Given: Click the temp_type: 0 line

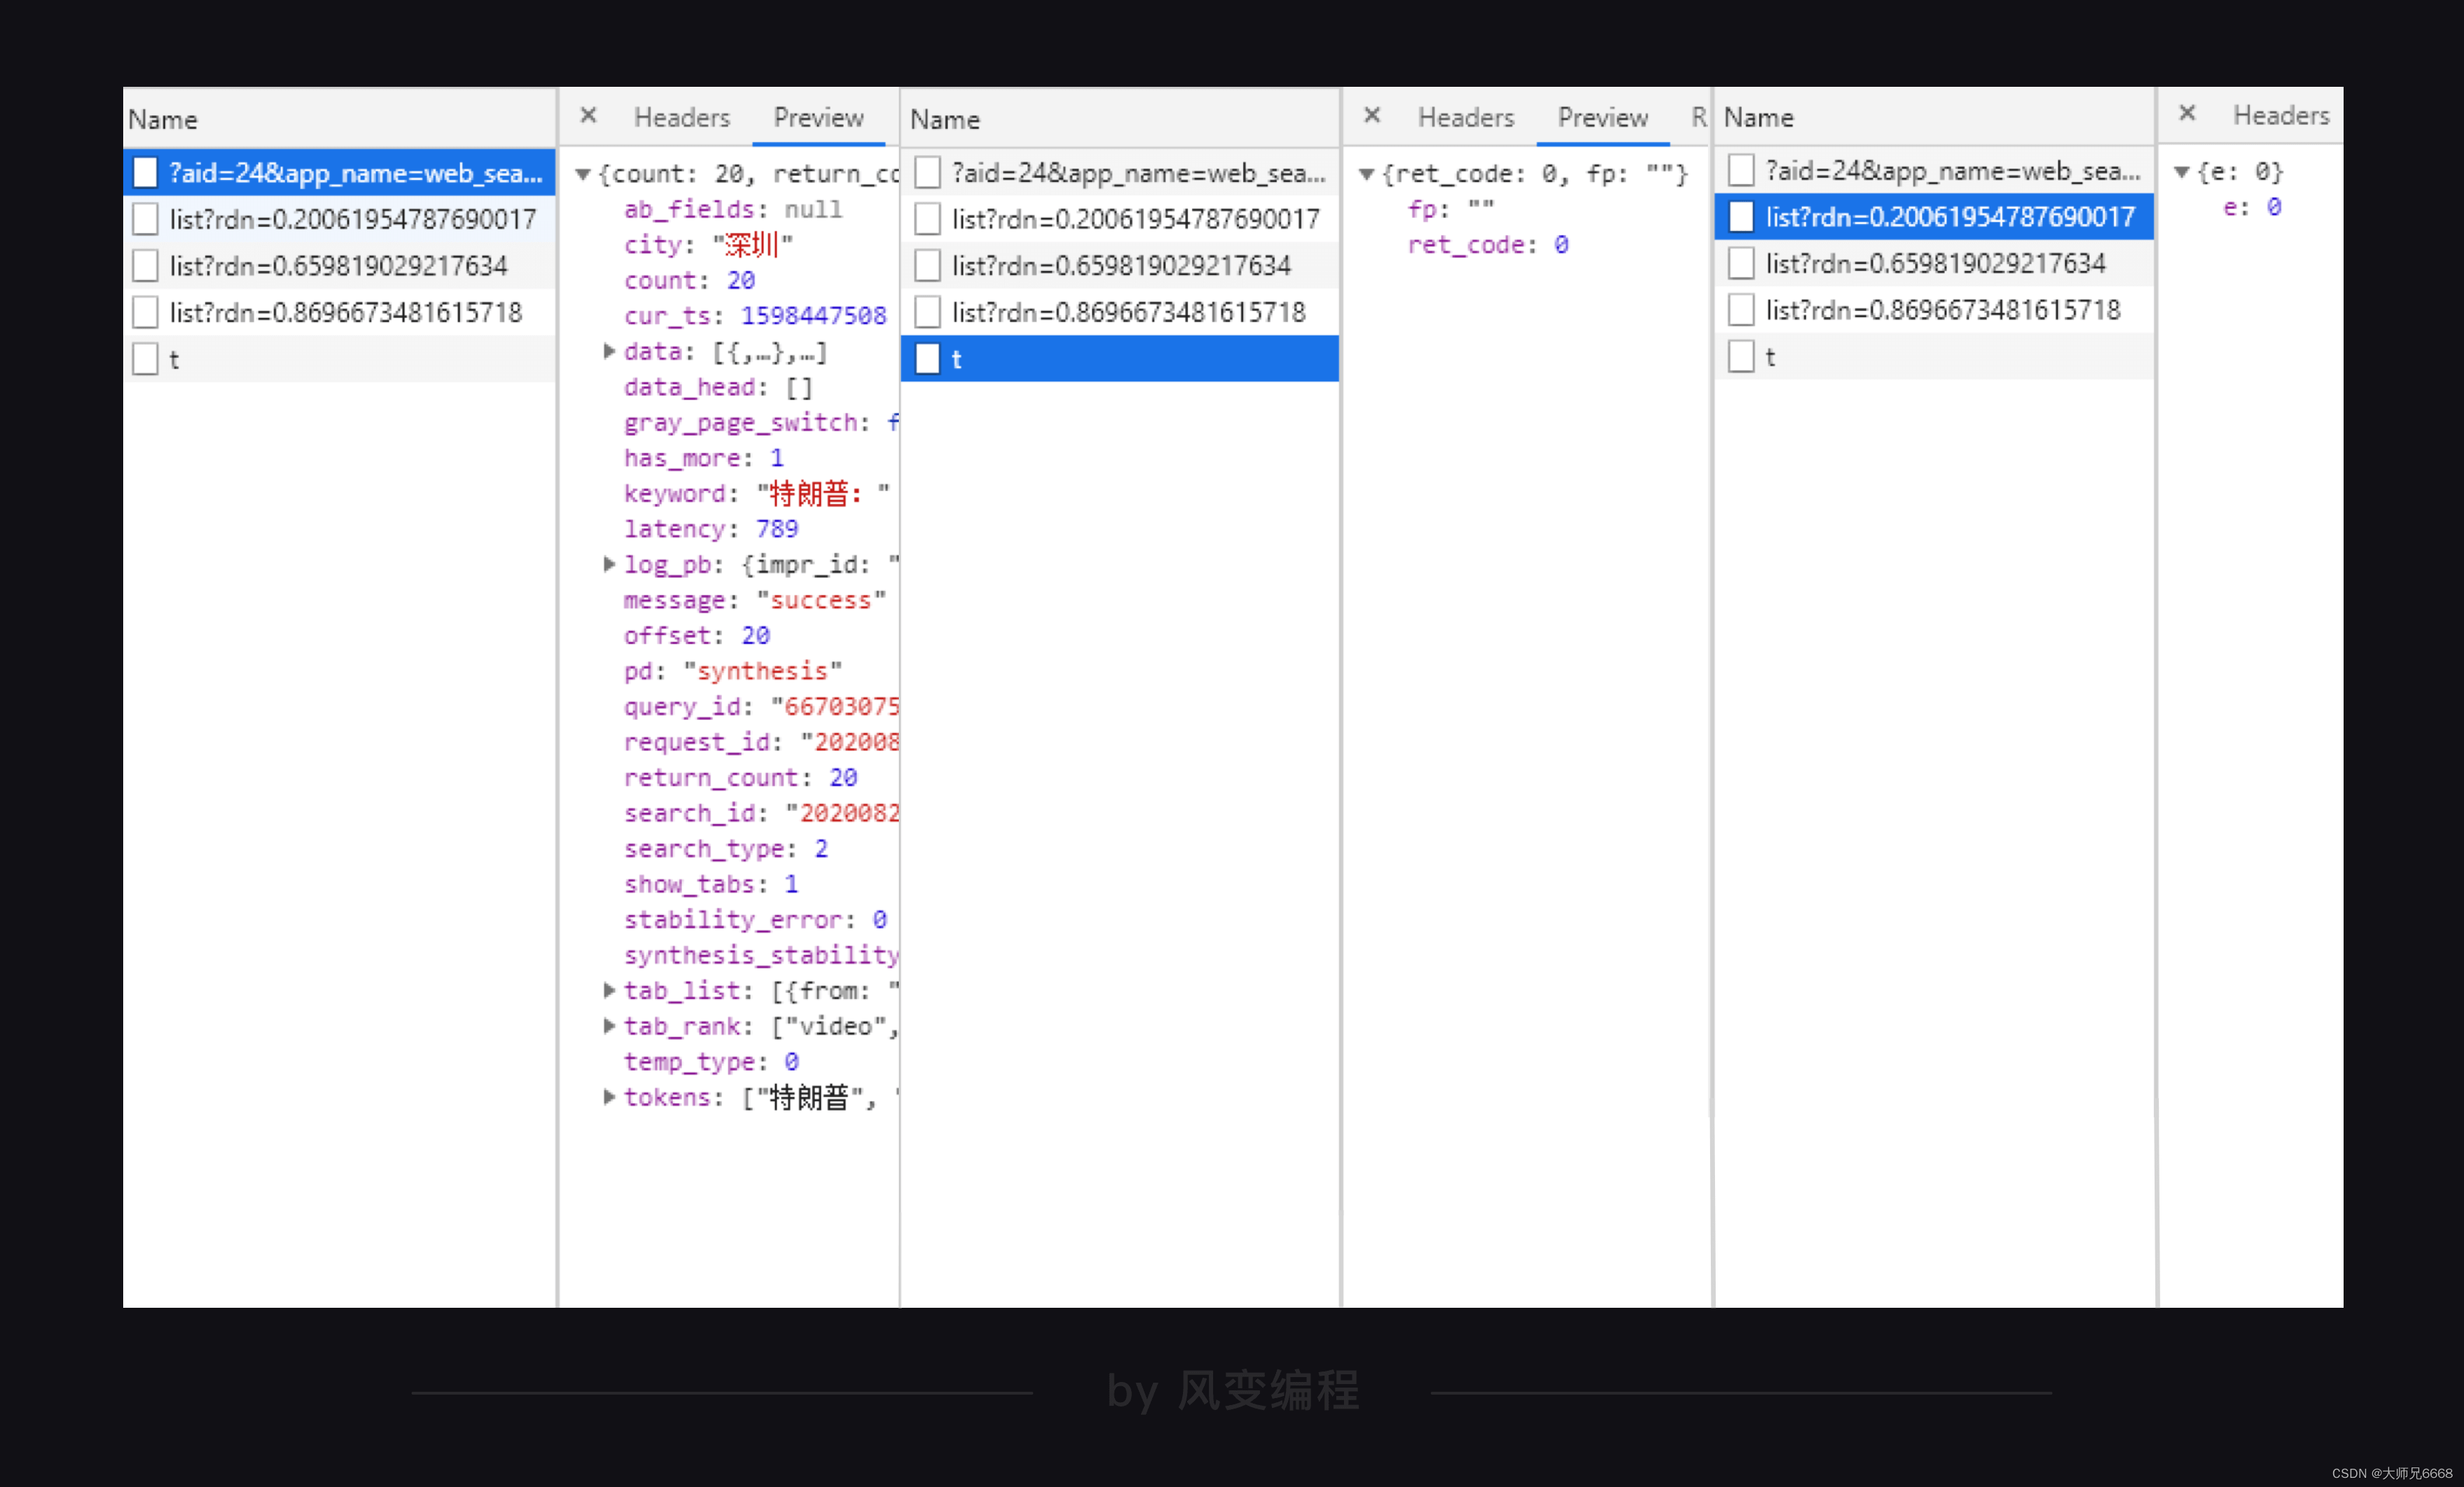Looking at the screenshot, I should pos(711,1061).
